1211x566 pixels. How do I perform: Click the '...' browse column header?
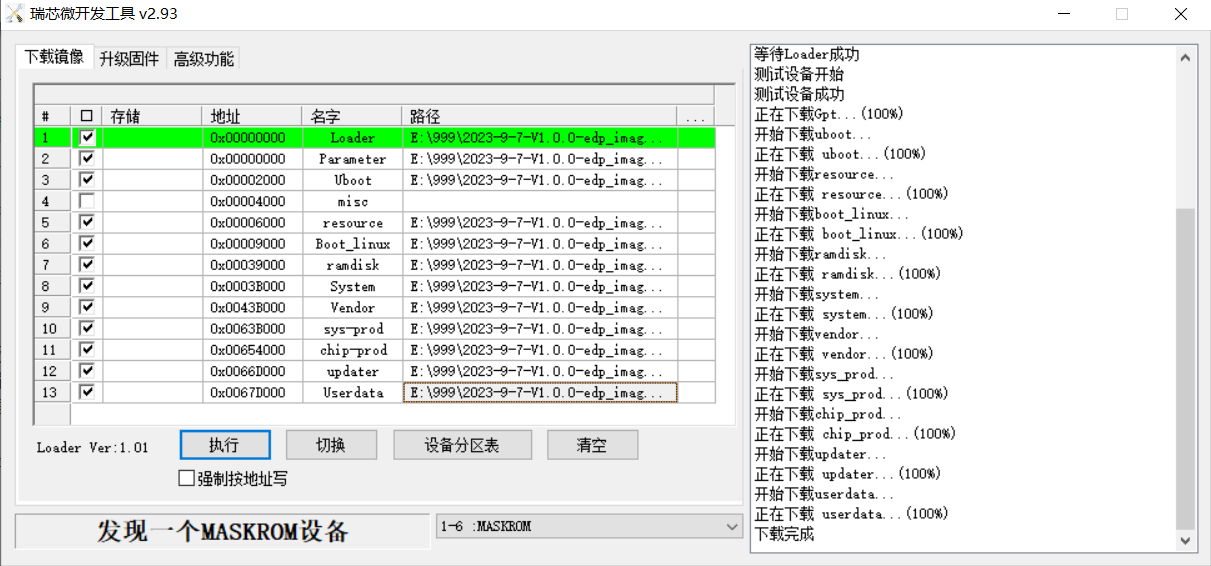(x=695, y=116)
